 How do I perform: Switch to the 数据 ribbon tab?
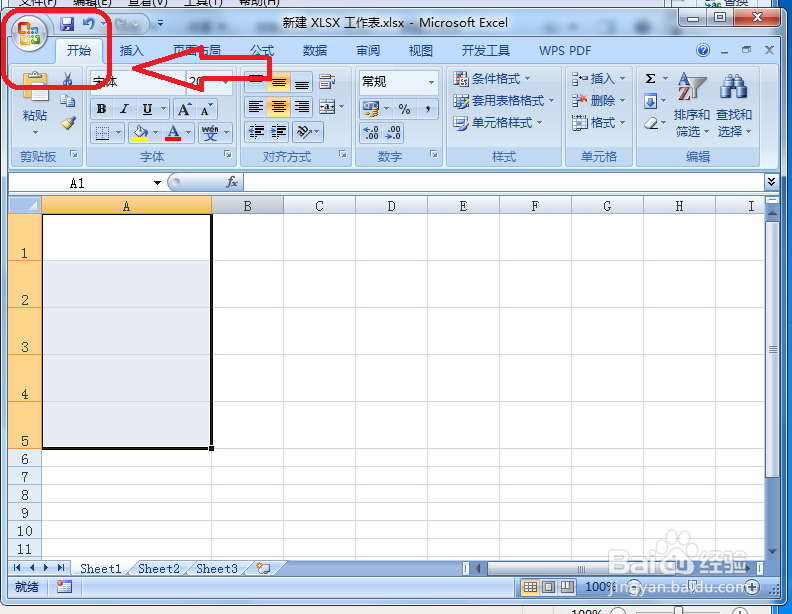[x=315, y=50]
